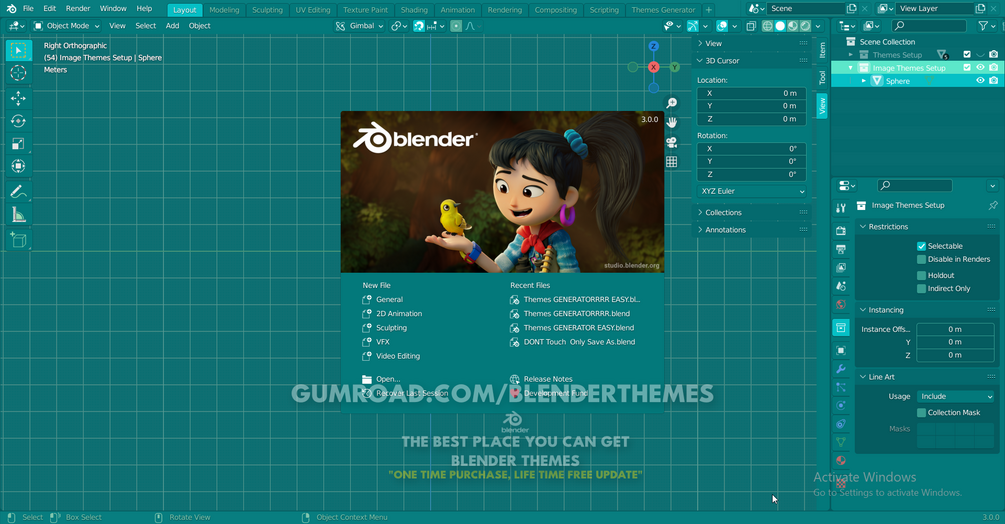Screen dimensions: 1005x524
Task: Select the Select Box tool
Action: pyautogui.click(x=19, y=51)
